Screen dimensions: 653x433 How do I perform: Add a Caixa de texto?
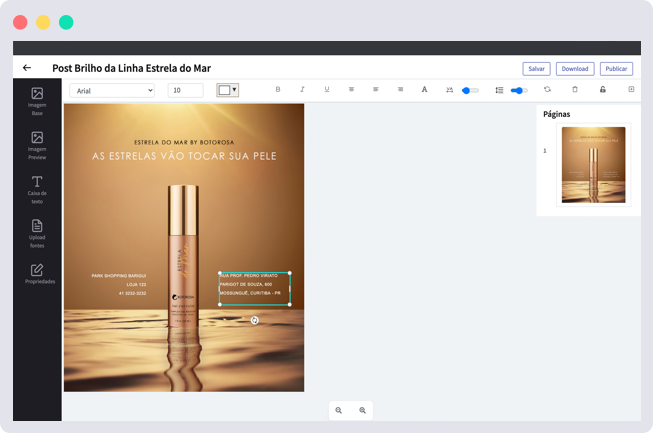click(37, 186)
